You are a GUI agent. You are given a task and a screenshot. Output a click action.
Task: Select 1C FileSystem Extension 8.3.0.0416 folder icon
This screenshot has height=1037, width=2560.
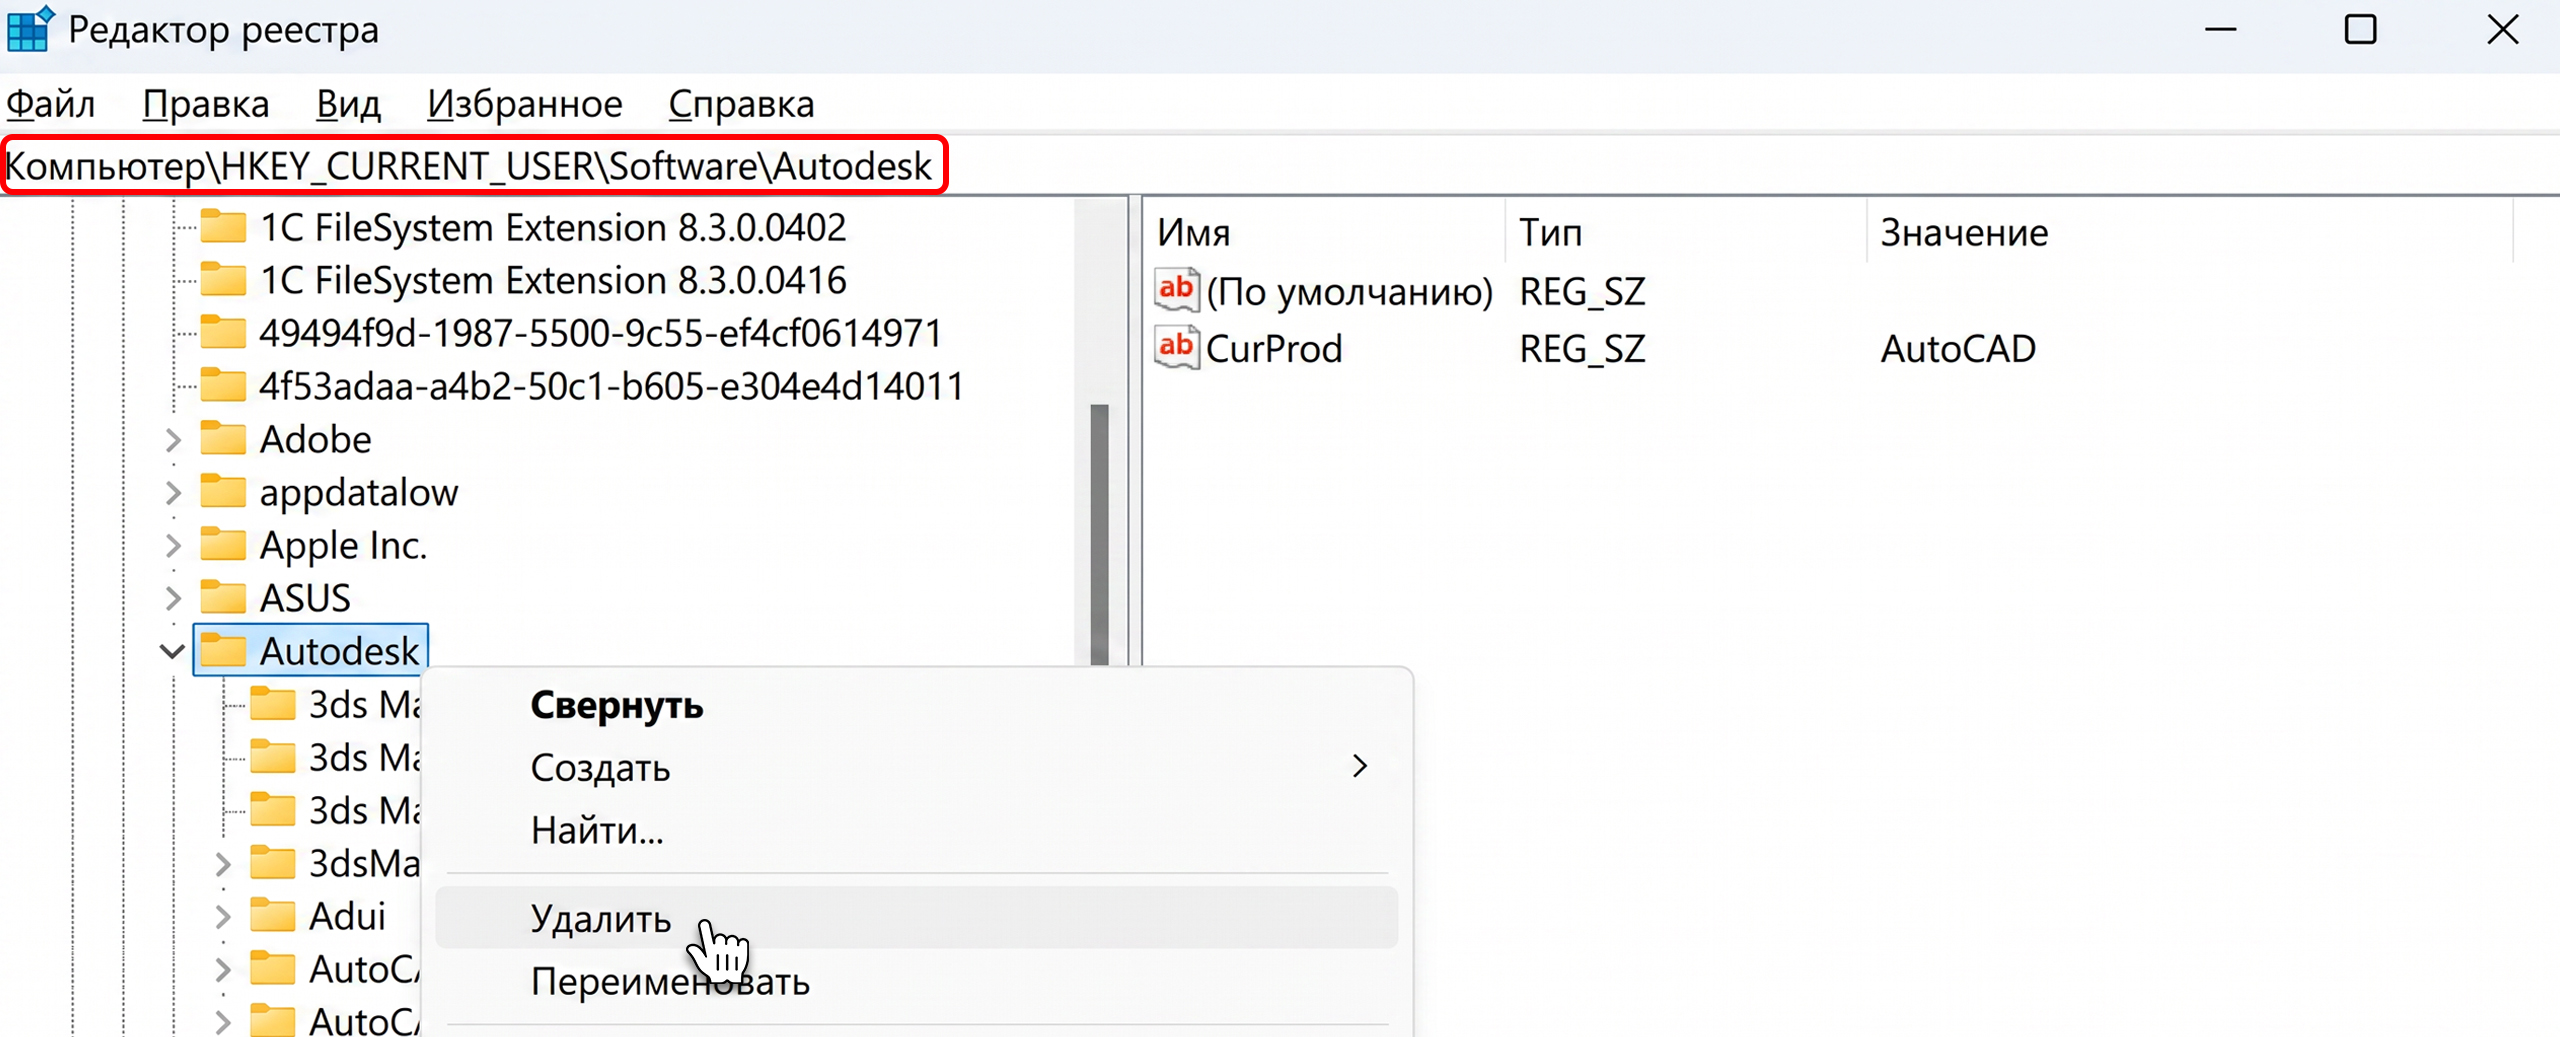pos(223,279)
